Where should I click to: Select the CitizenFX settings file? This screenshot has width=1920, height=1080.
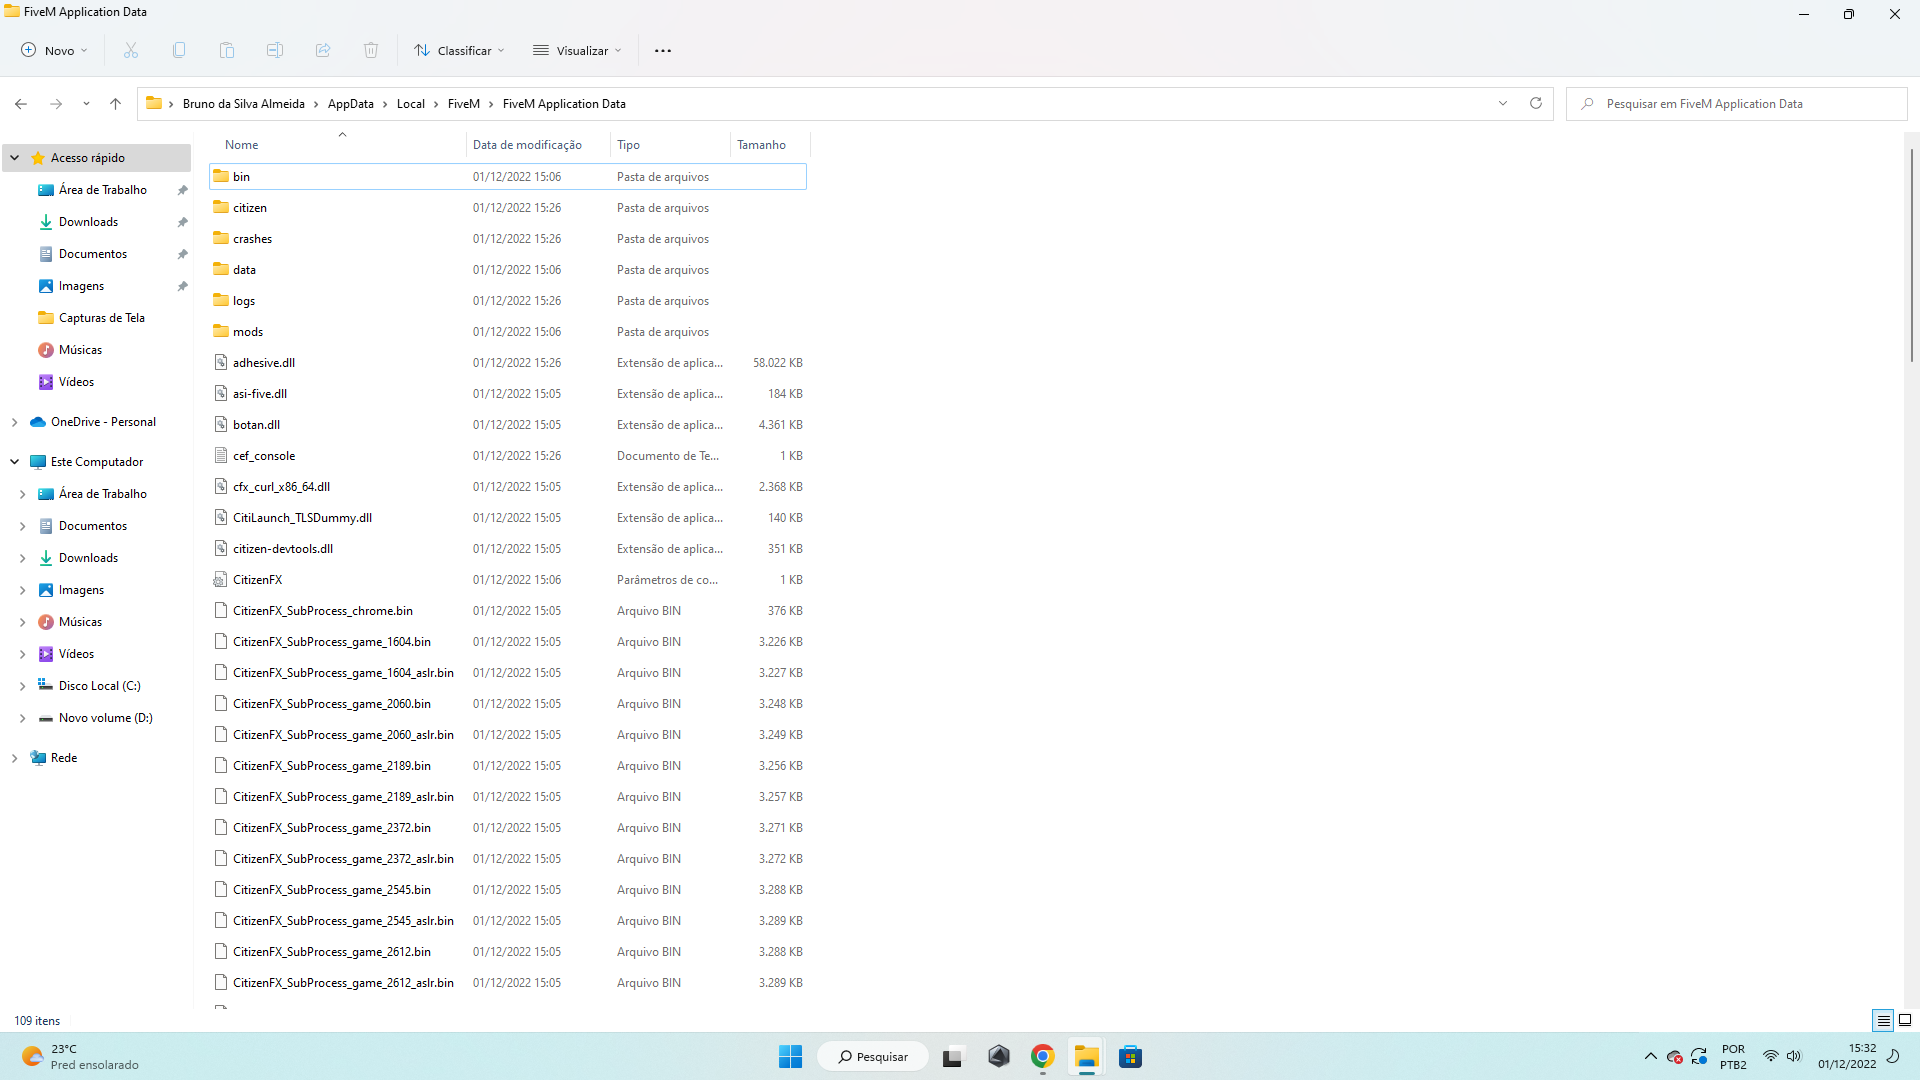coord(508,580)
